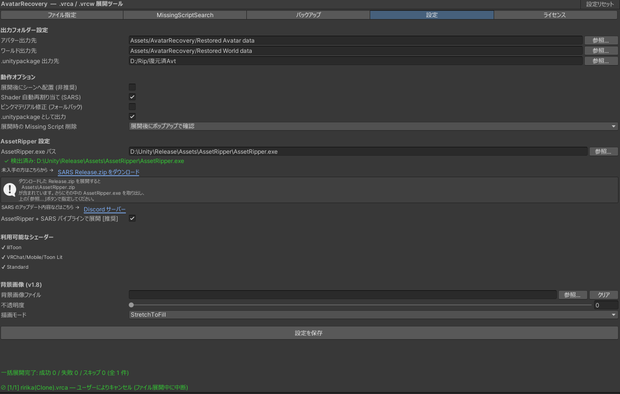Screen dimensions: 620x394
Task: Click クリア button for background image
Action: pyautogui.click(x=603, y=295)
